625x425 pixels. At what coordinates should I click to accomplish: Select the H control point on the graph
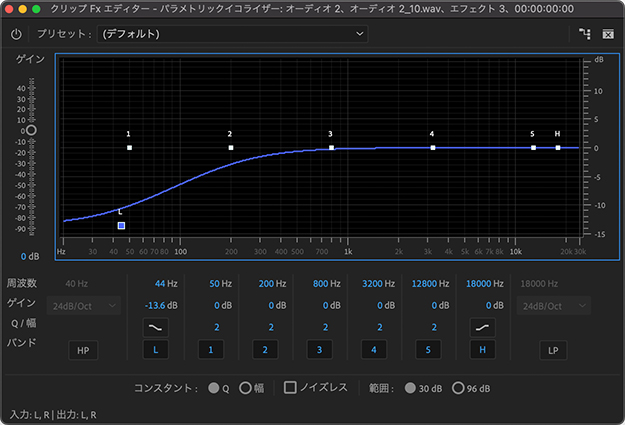coord(558,148)
